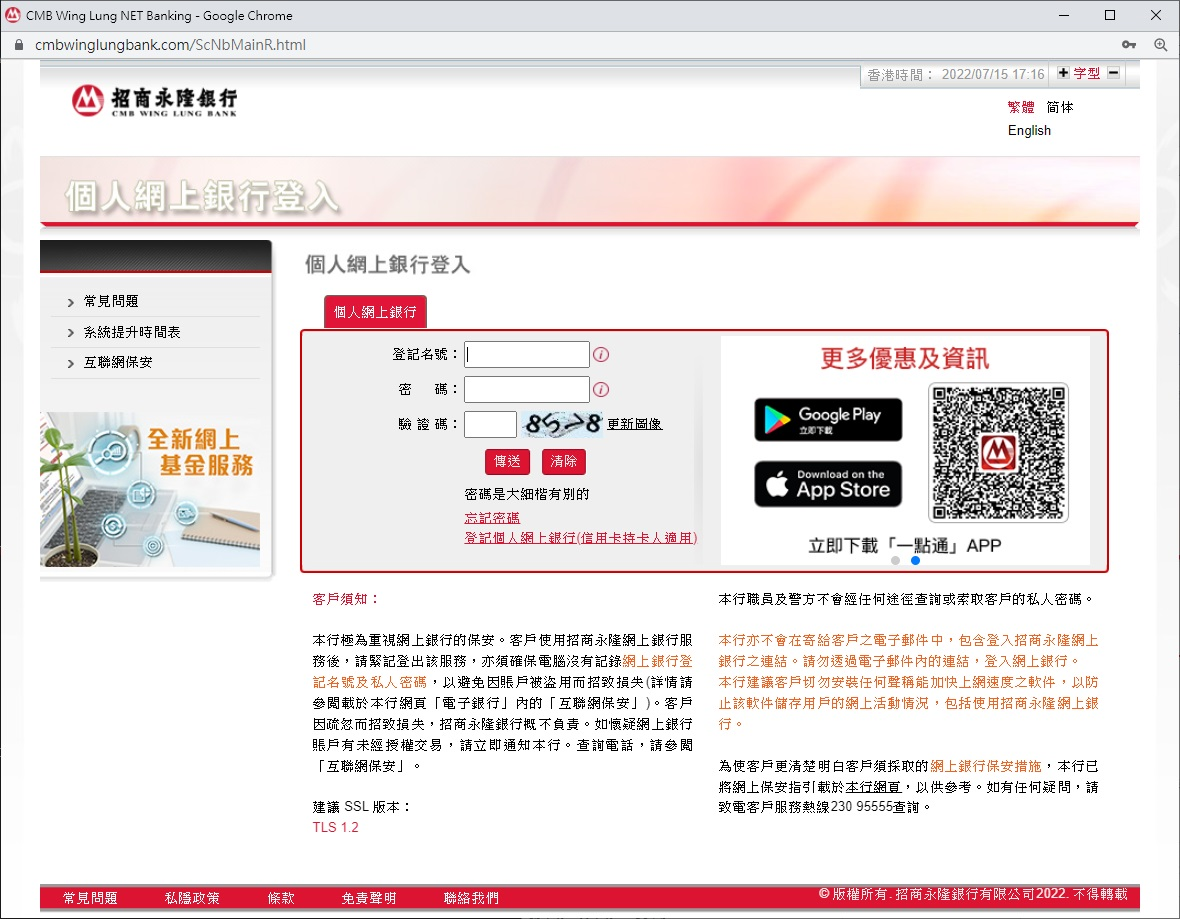
Task: Click the 香港時間 date and time display
Action: (x=956, y=75)
